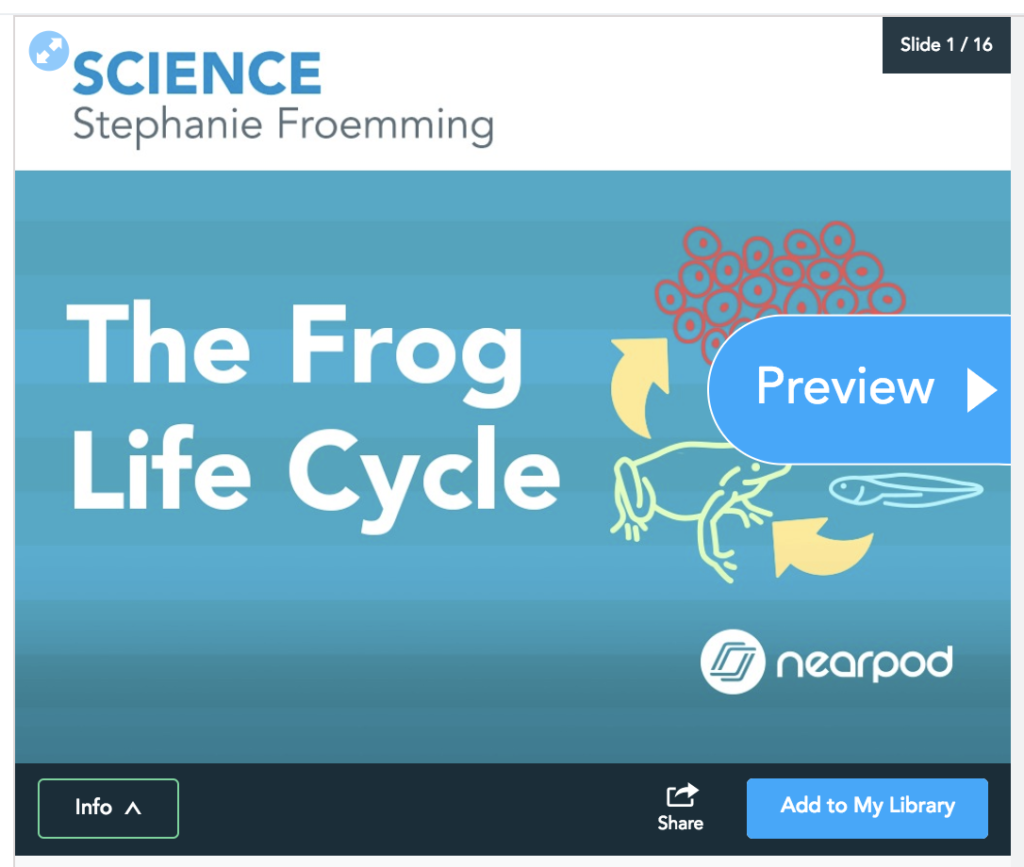Open the Info section
Screen dimensions: 1024x867
coord(108,808)
